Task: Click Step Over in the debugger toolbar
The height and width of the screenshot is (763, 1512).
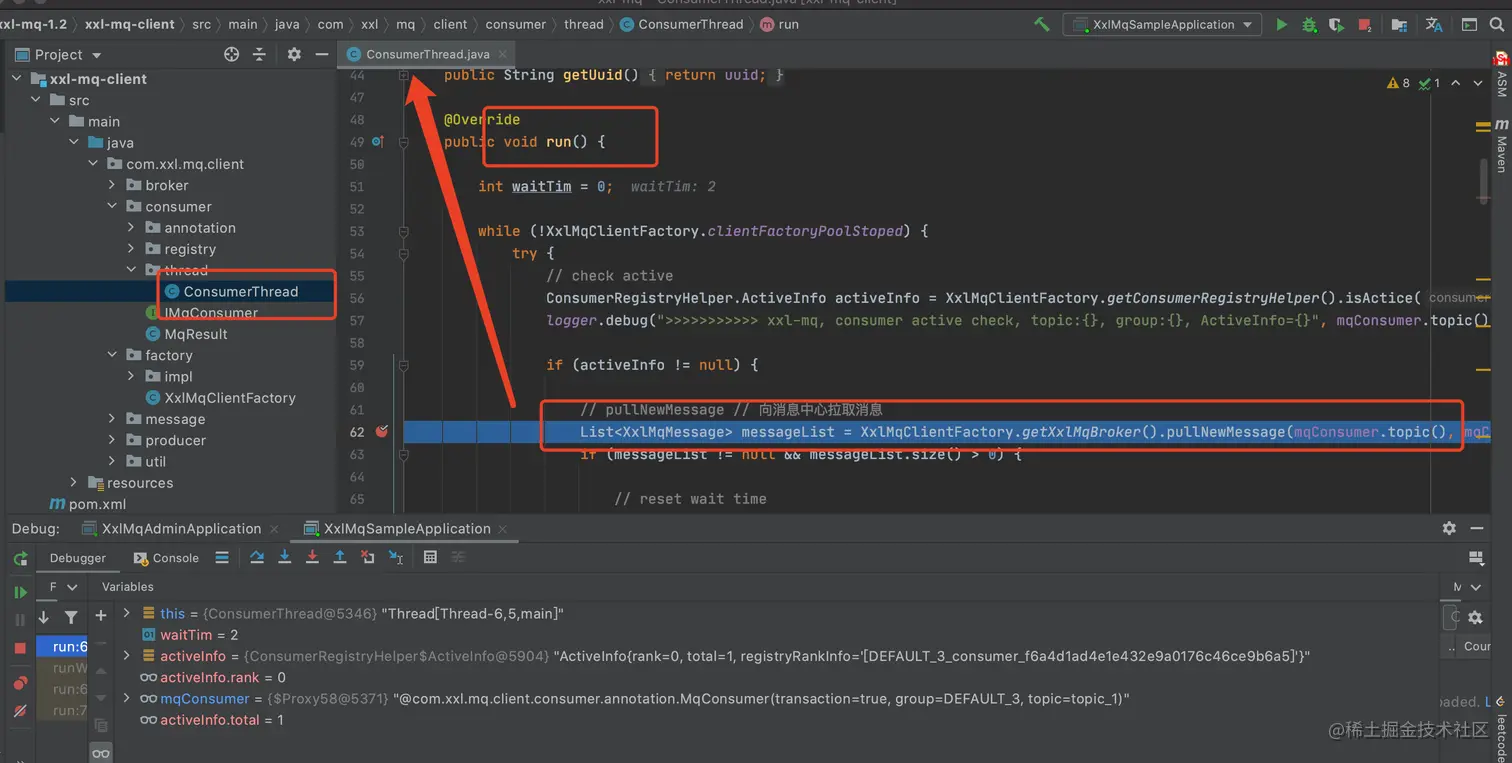Action: [x=257, y=557]
